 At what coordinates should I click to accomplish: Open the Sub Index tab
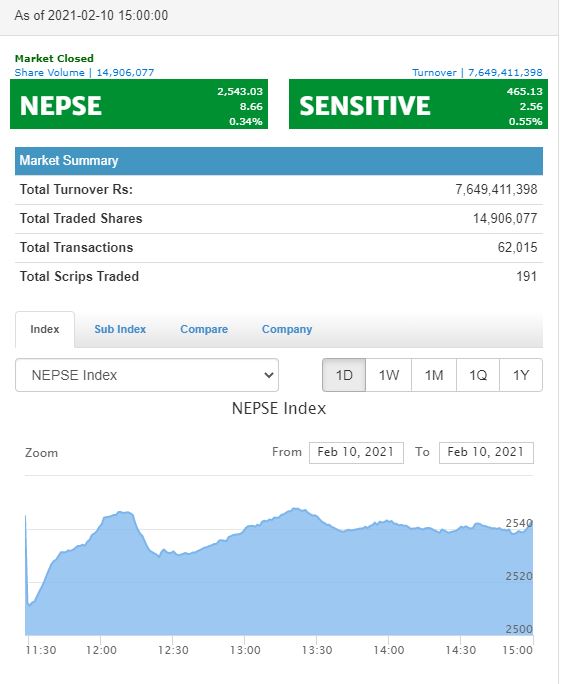click(x=120, y=329)
